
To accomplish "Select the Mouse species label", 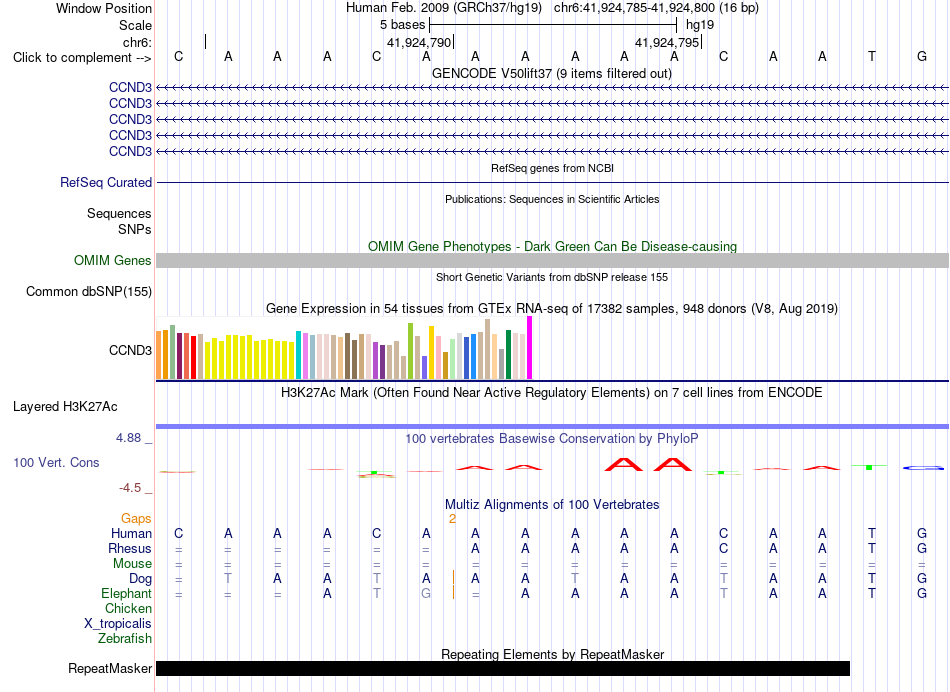I will click(x=132, y=564).
